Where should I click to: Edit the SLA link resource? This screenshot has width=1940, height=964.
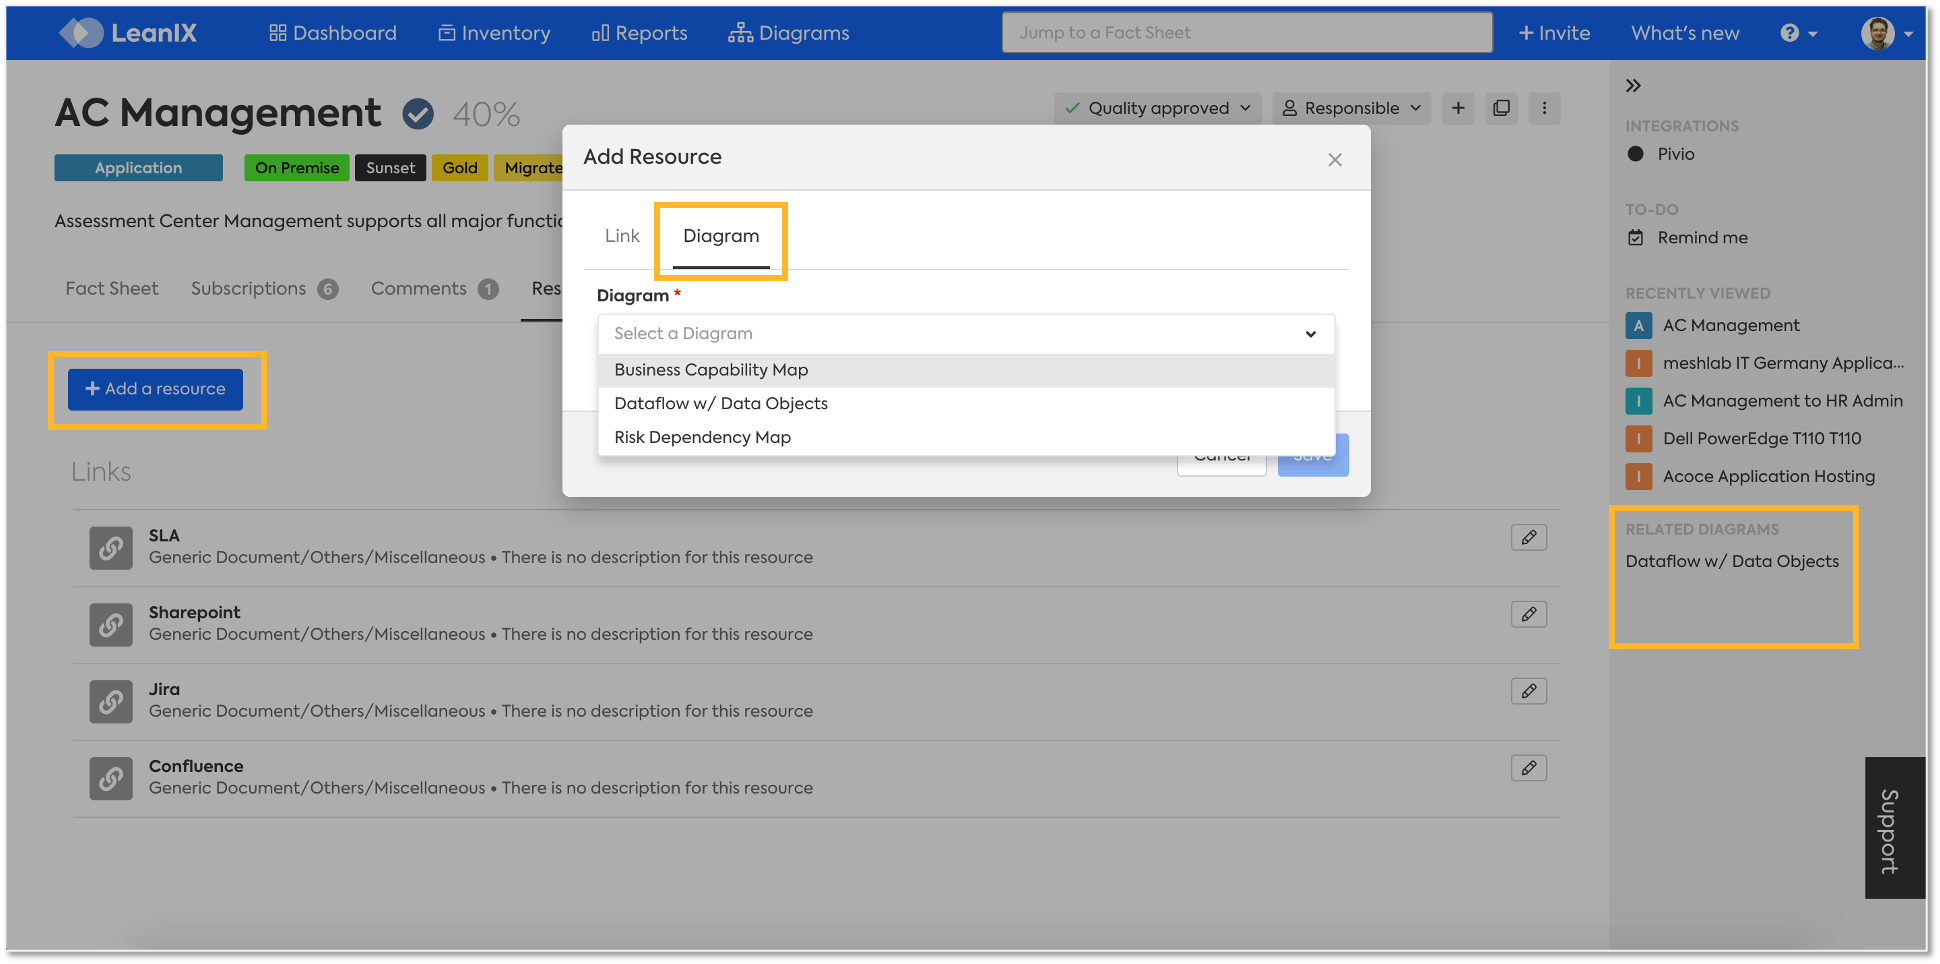click(x=1529, y=538)
